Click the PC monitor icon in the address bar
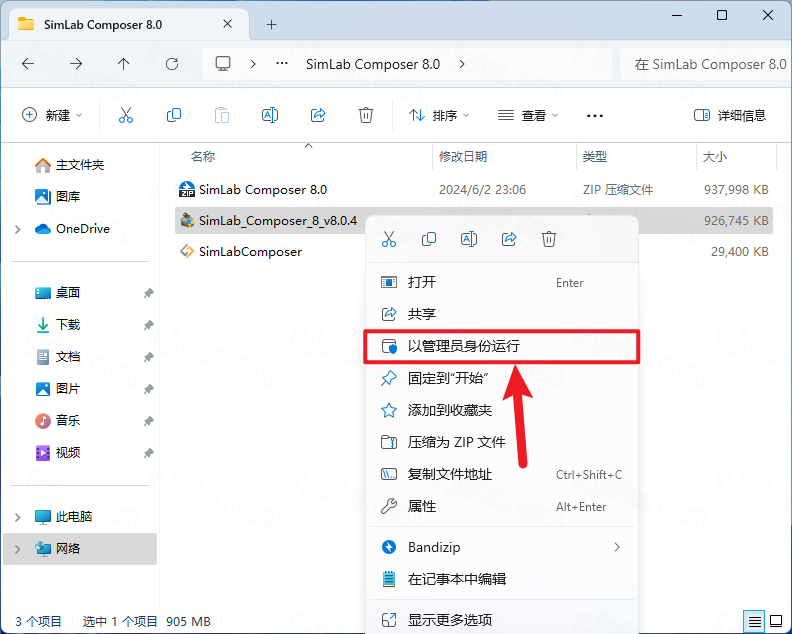Screen dimensions: 792x634 point(223,64)
